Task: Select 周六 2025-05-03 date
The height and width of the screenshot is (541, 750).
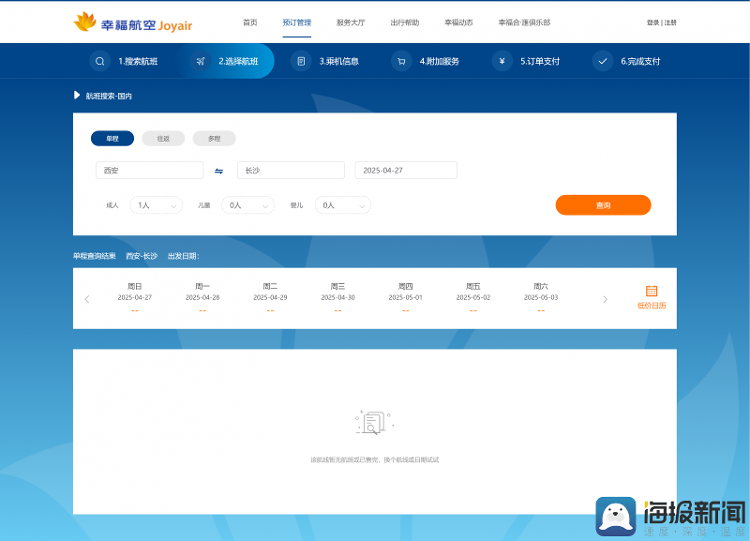Action: coord(541,298)
